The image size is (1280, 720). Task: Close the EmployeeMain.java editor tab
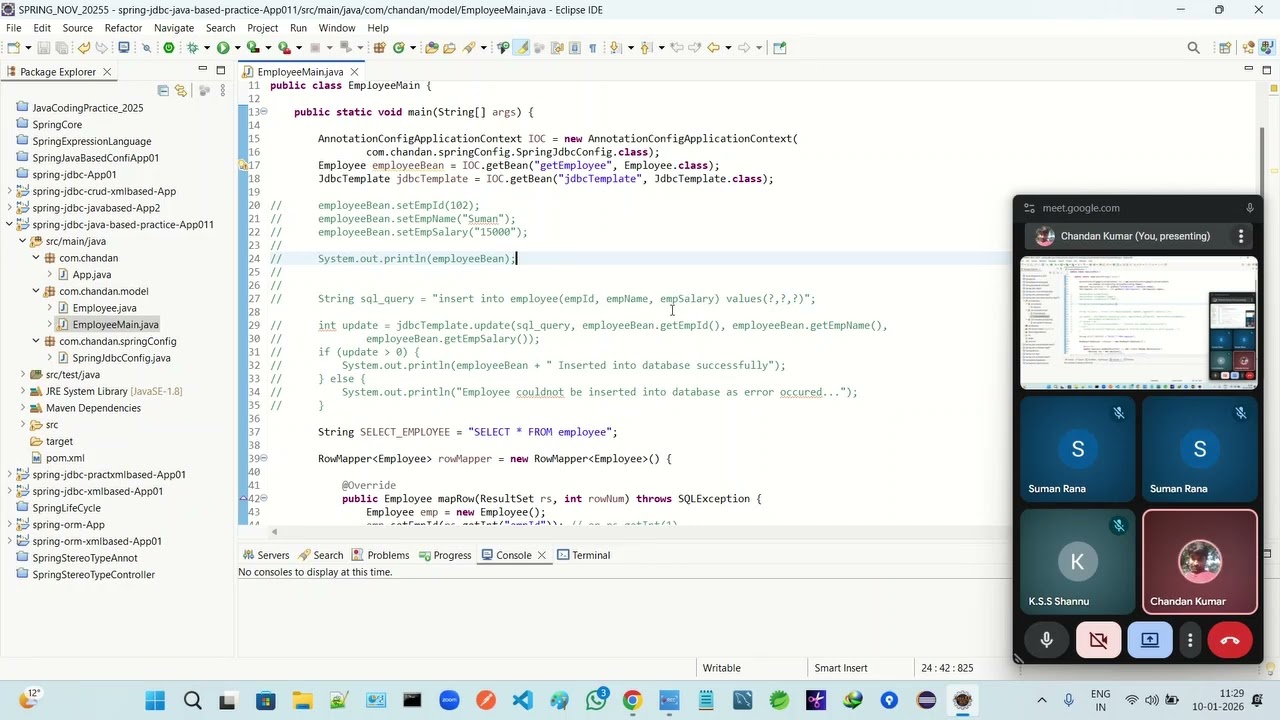click(x=354, y=72)
